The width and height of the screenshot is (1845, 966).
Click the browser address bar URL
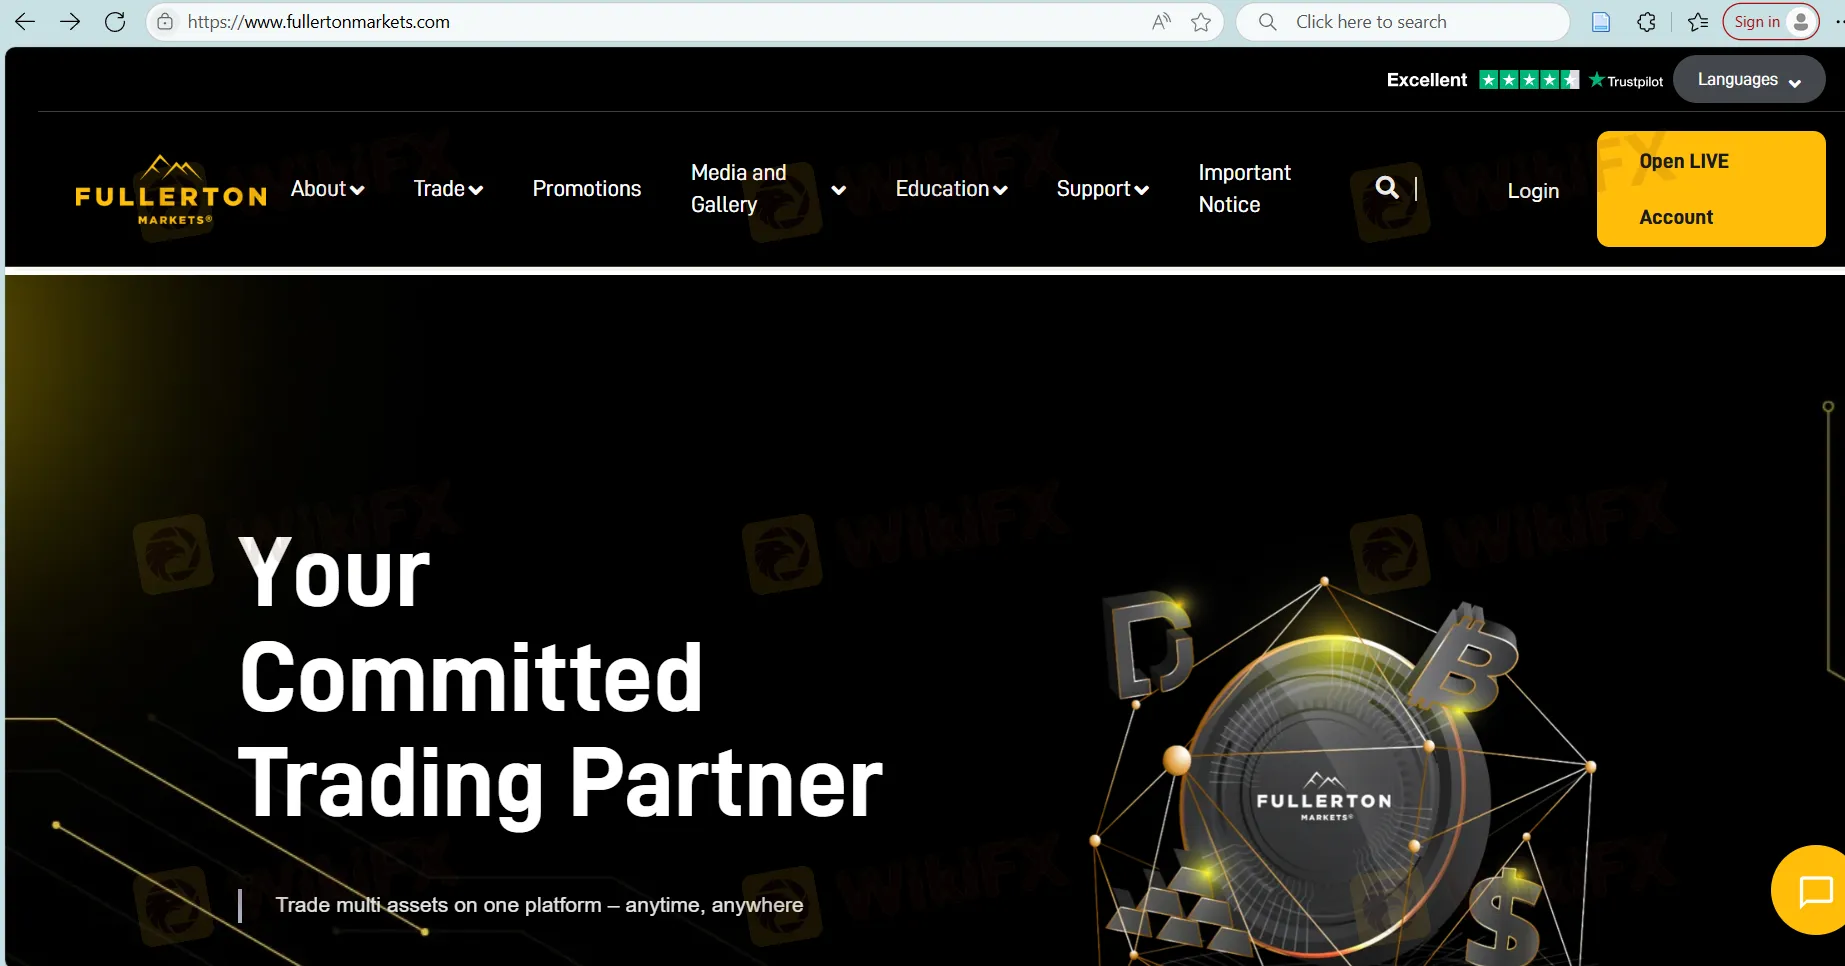click(x=319, y=22)
